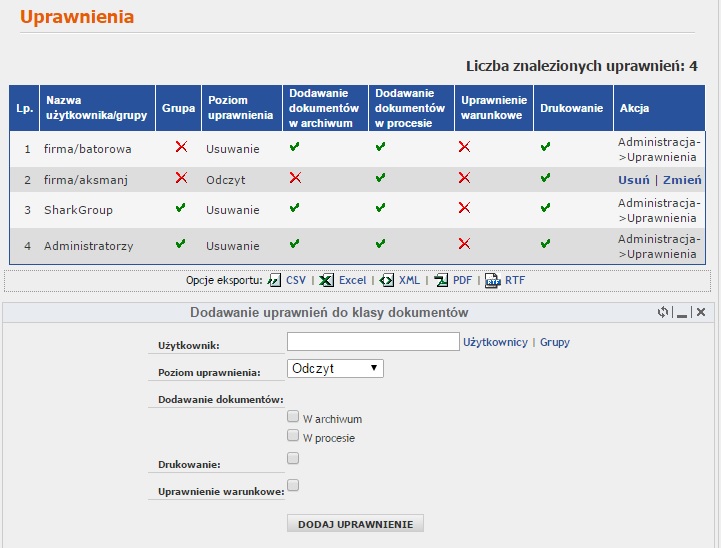The image size is (721, 548).
Task: Click the Drukowanie checkmark for firma/batorowa
Action: pos(545,147)
